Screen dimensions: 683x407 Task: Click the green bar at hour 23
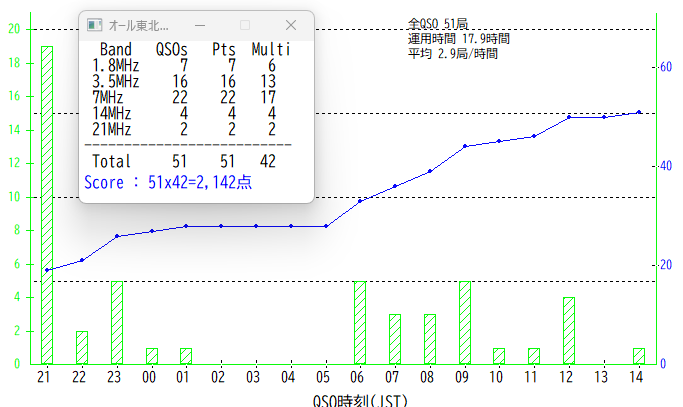pos(117,322)
